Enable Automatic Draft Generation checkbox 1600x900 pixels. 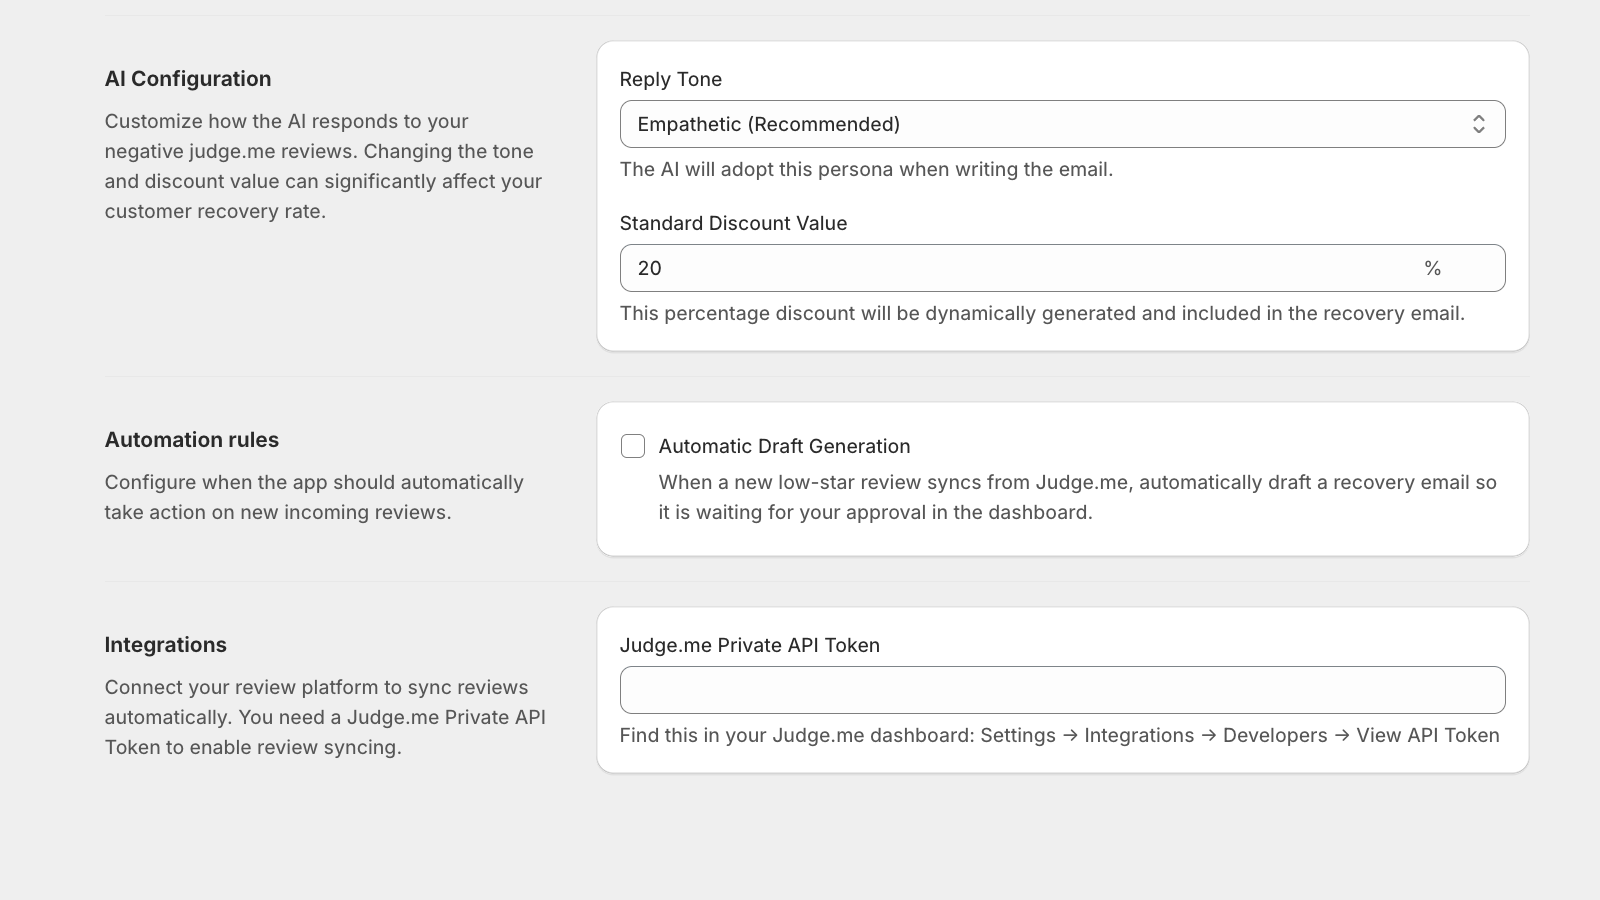click(x=633, y=446)
